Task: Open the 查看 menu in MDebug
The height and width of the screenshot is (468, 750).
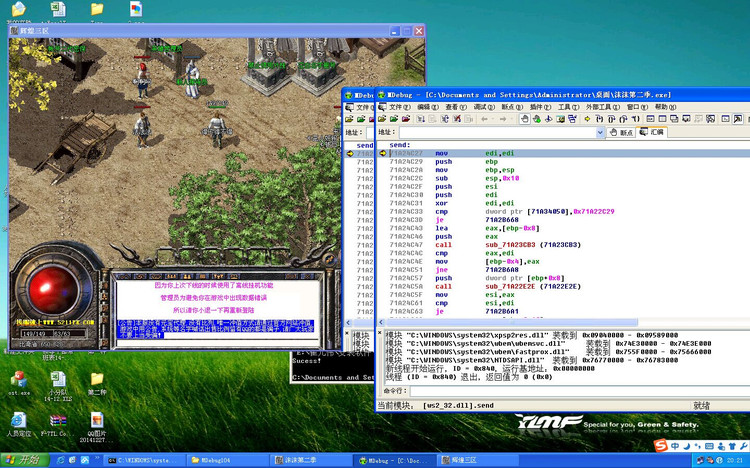Action: coord(455,107)
